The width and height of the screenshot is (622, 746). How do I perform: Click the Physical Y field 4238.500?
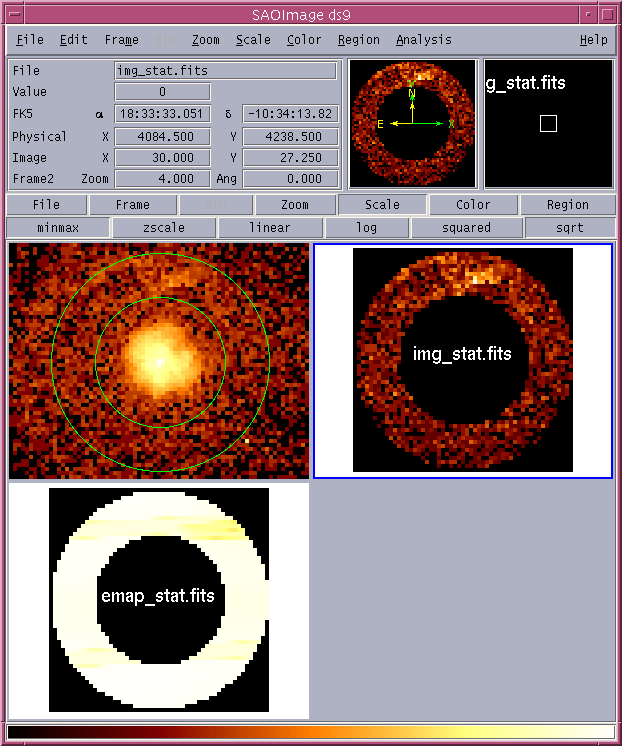[x=290, y=137]
